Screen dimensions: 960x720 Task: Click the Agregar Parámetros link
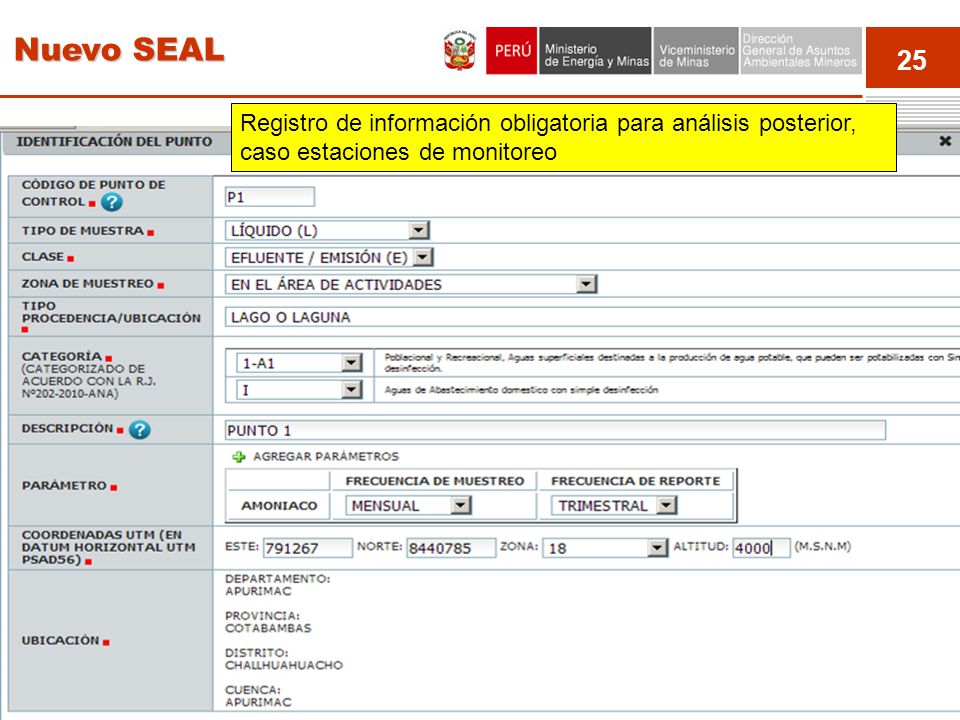(326, 457)
